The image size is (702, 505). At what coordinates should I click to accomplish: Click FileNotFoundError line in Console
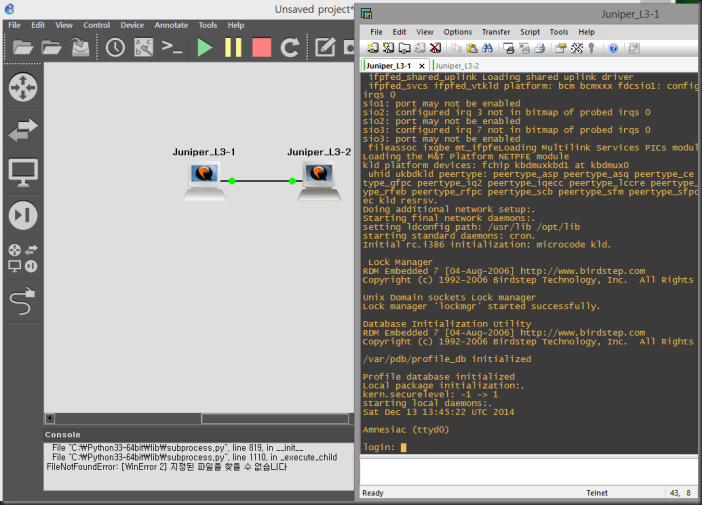coord(167,467)
